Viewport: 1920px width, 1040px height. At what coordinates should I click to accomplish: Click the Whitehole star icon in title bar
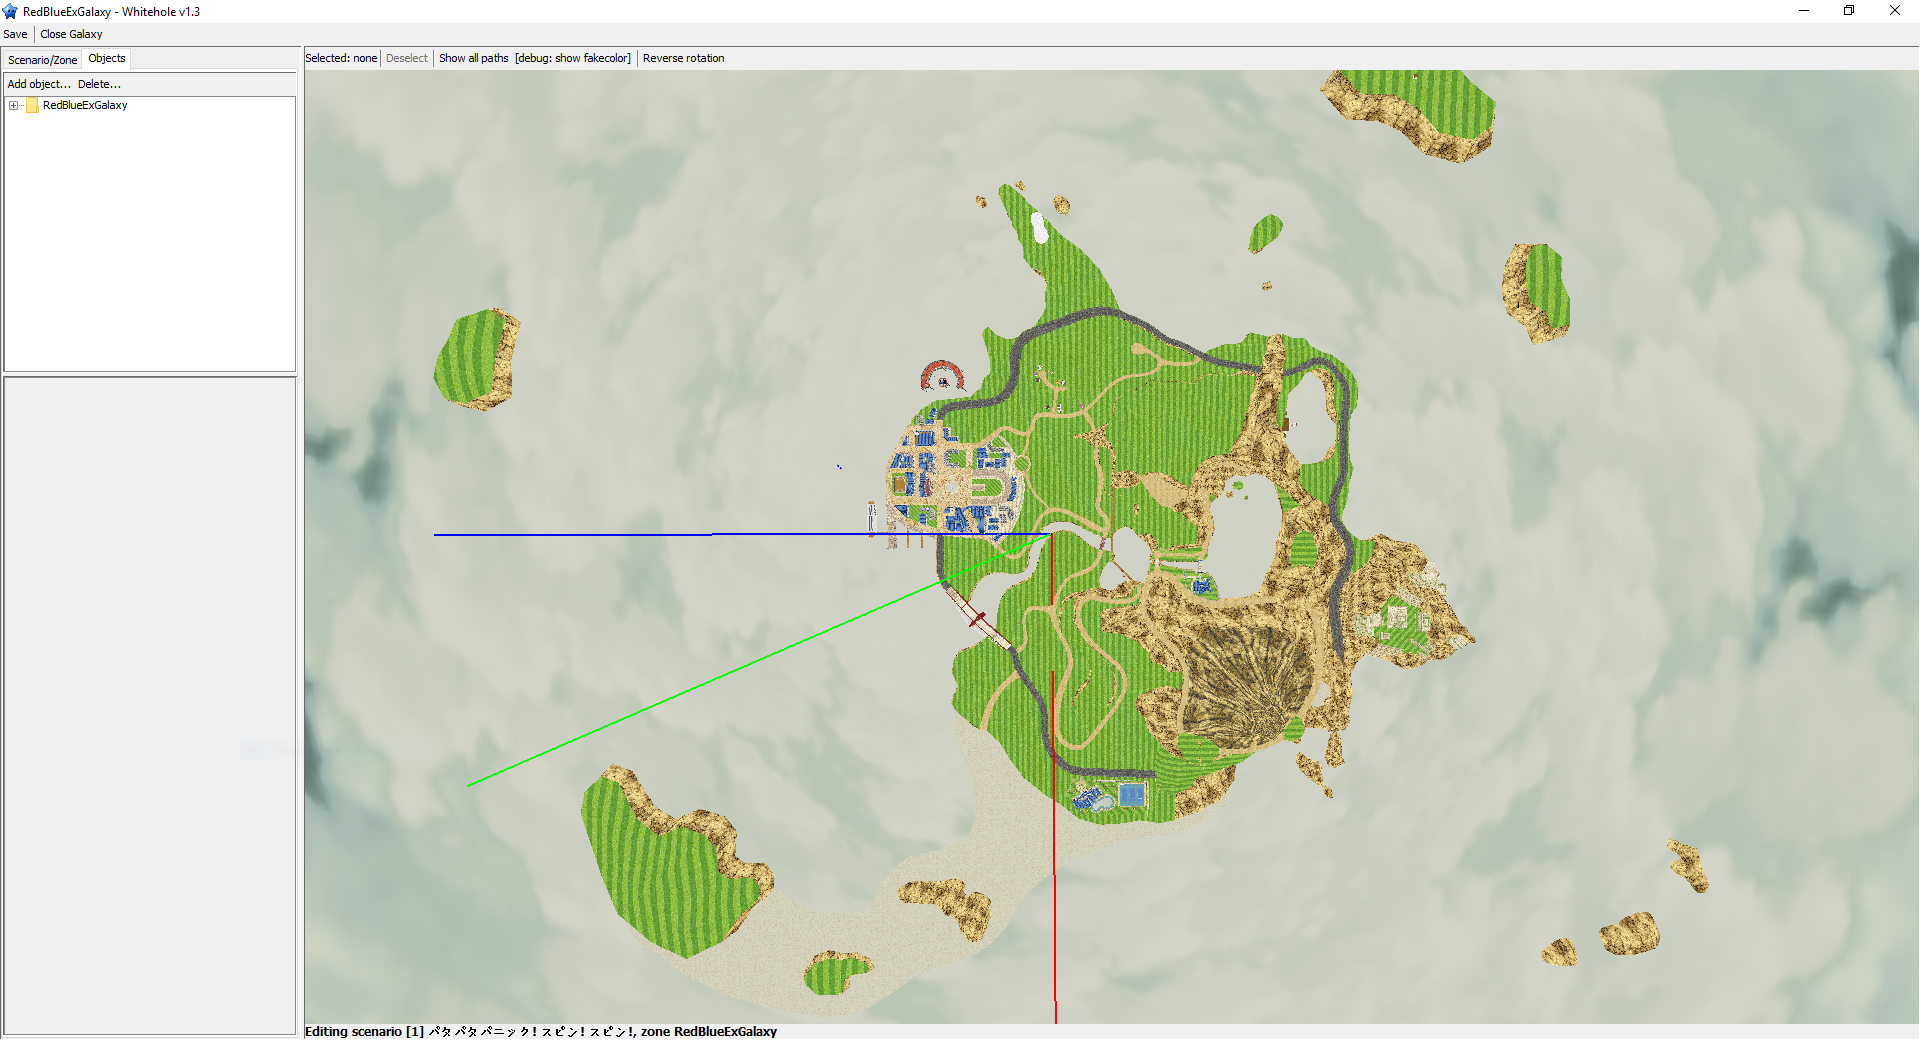tap(11, 12)
